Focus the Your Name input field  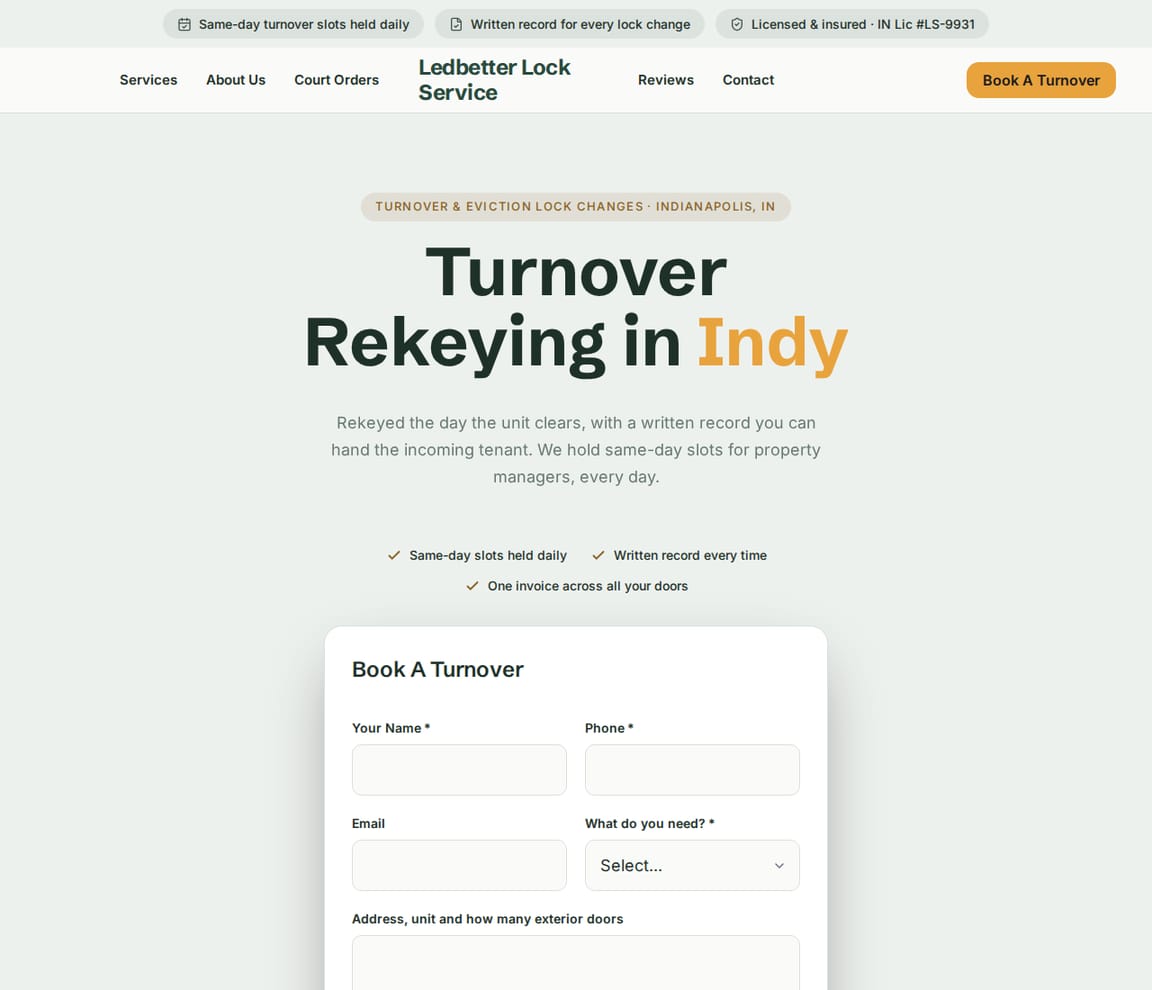459,770
